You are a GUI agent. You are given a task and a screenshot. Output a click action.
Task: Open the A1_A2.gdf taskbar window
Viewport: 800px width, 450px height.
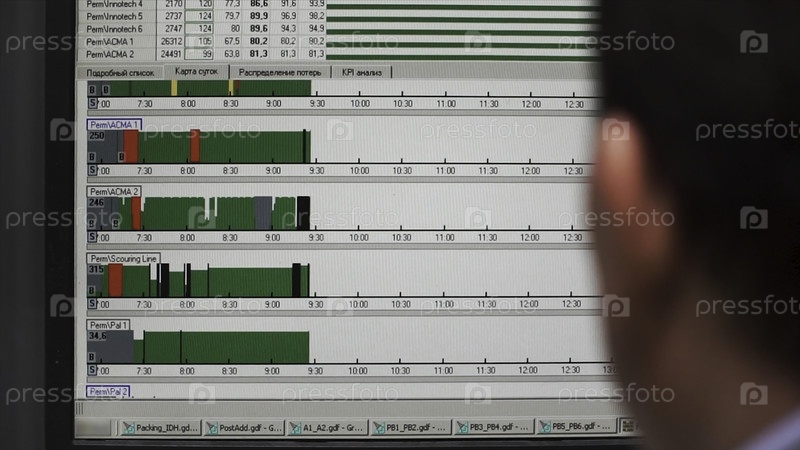pos(327,427)
